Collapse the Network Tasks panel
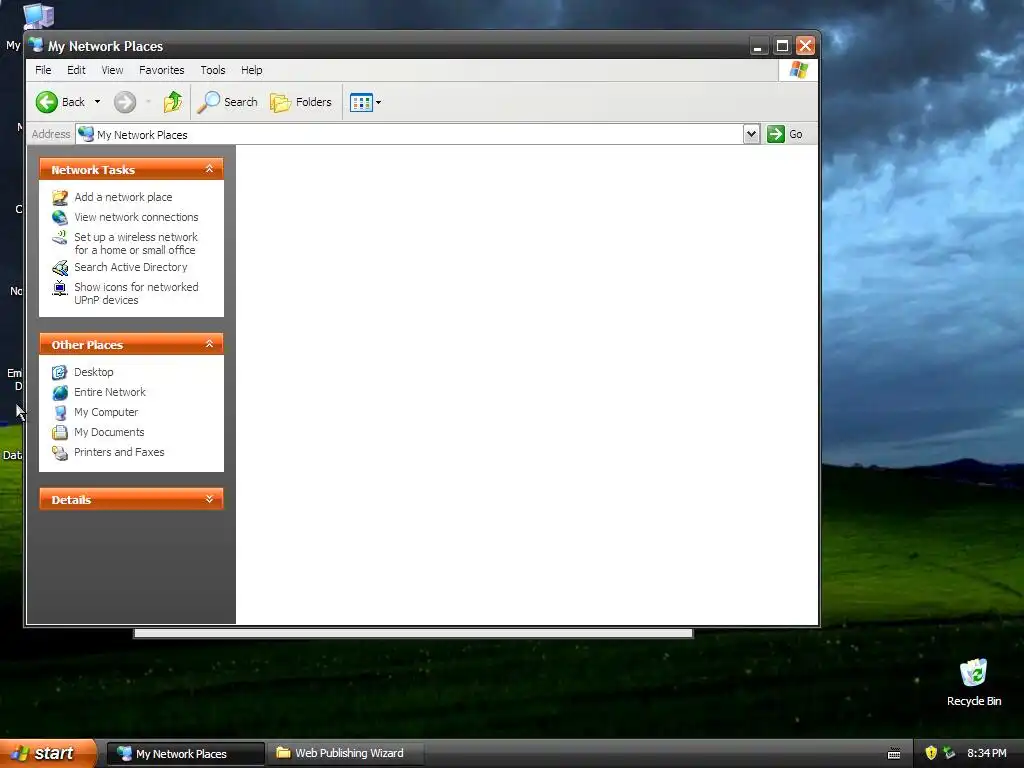Screen dimensions: 1024x768 (209, 169)
